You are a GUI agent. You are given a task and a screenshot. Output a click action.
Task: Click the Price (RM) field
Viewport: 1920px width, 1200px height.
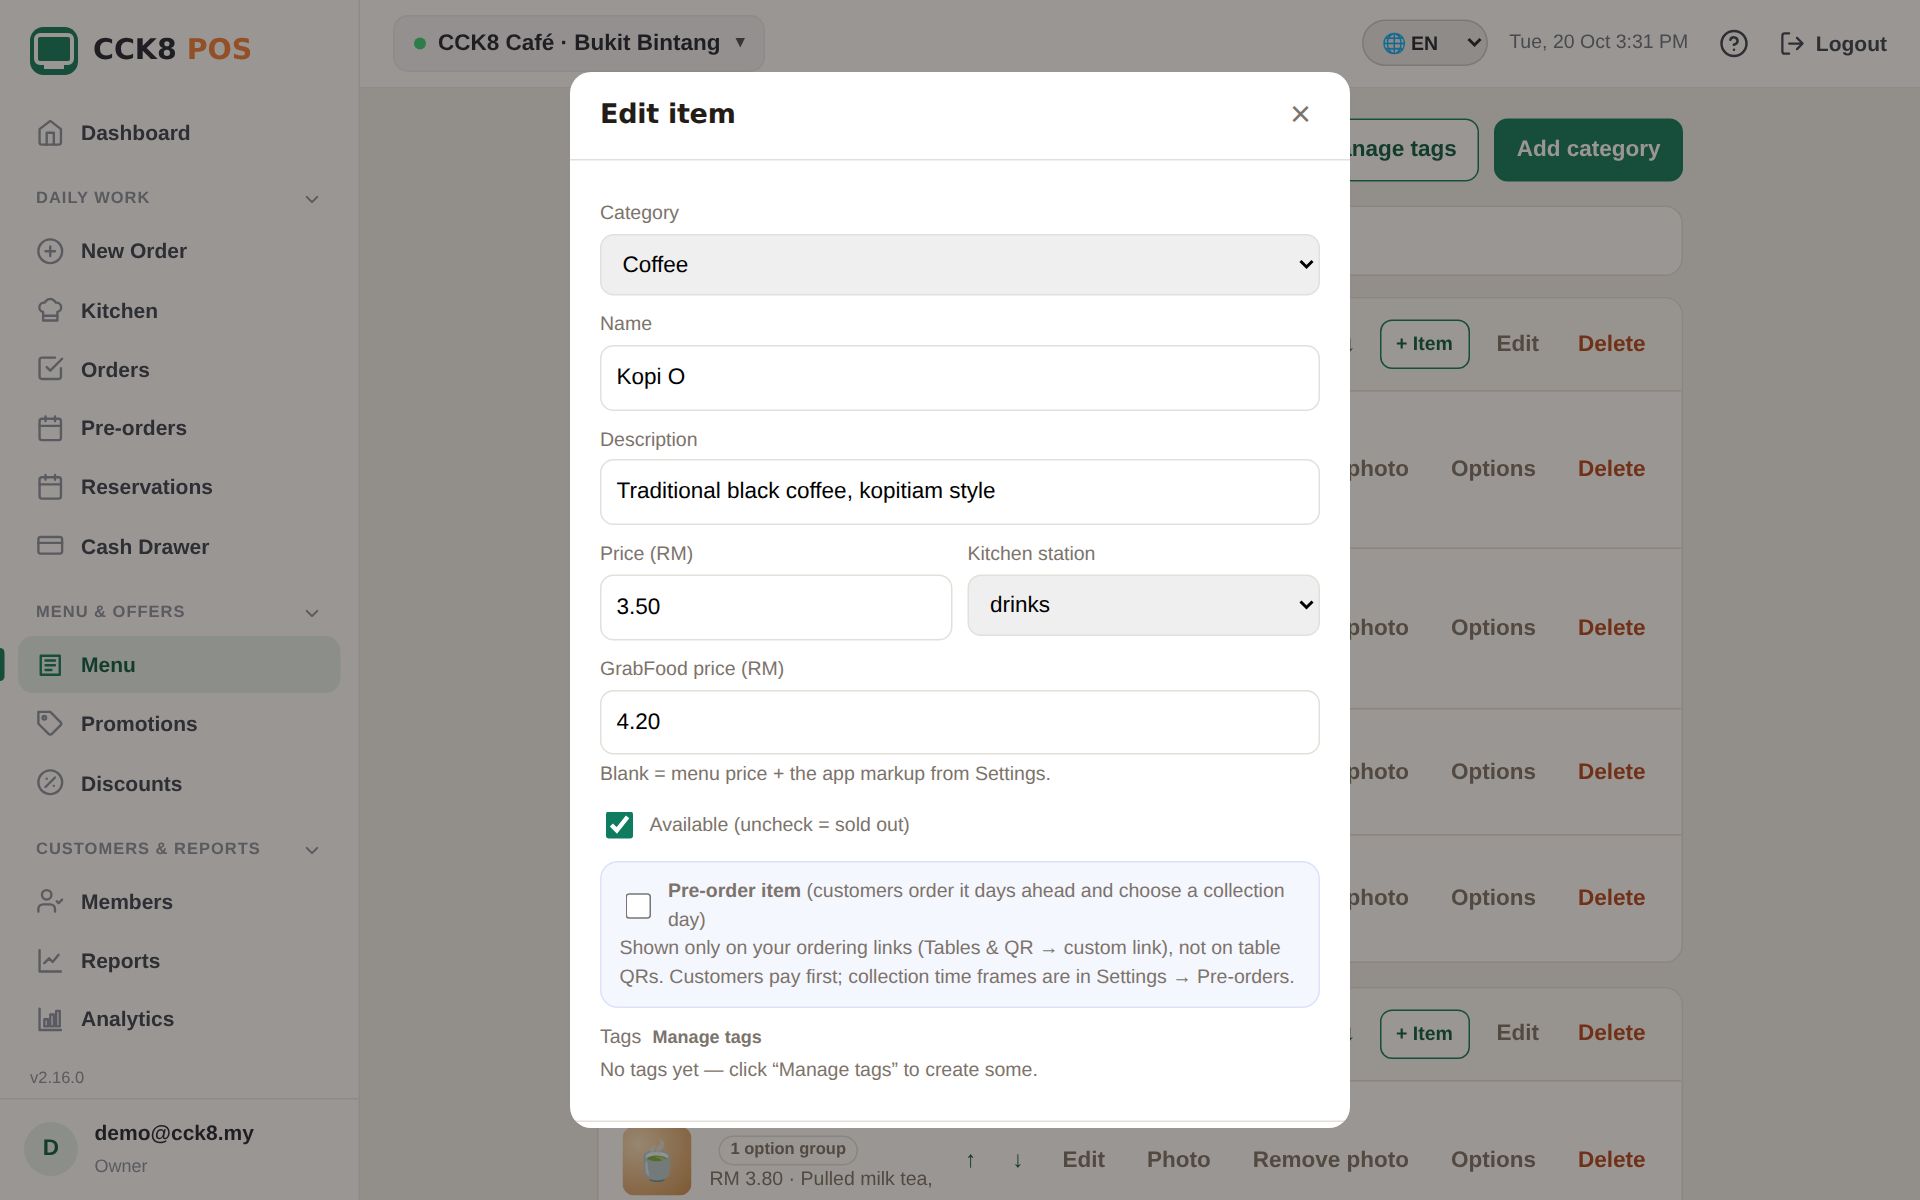775,607
